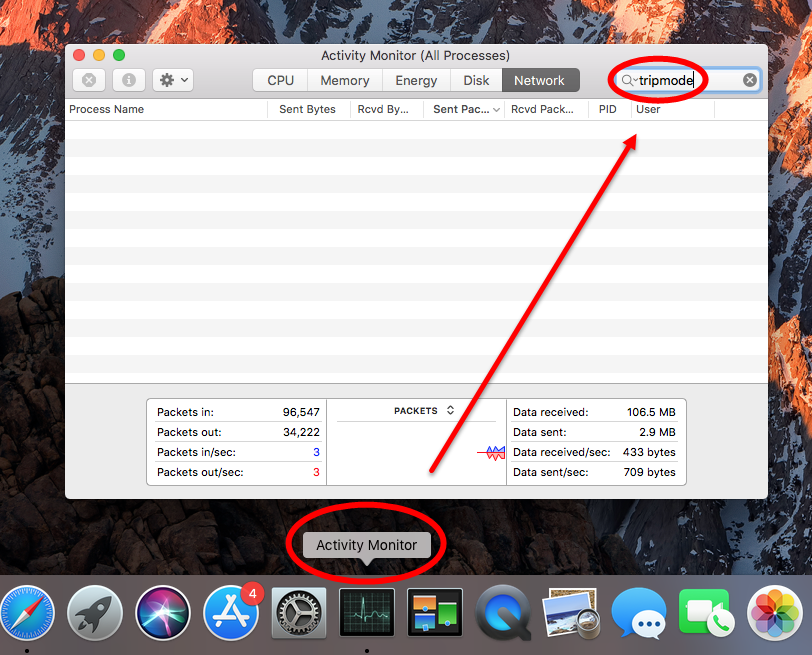Click the quit process (X) toolbar icon

tap(89, 80)
